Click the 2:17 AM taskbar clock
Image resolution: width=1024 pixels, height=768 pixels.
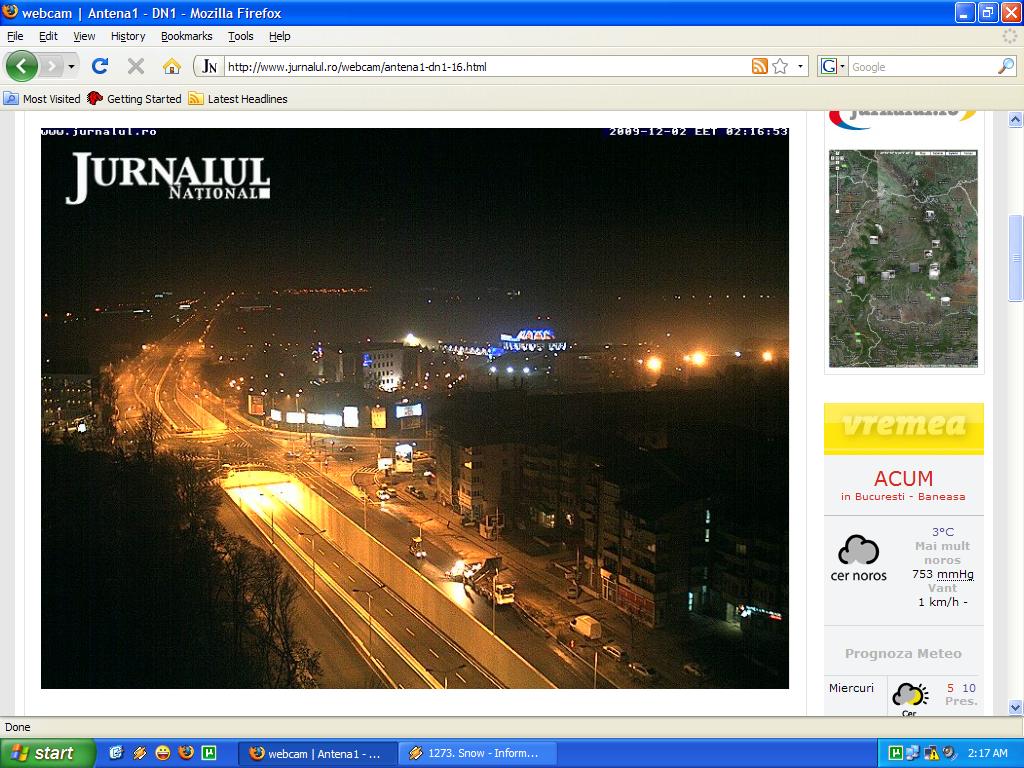[987, 753]
